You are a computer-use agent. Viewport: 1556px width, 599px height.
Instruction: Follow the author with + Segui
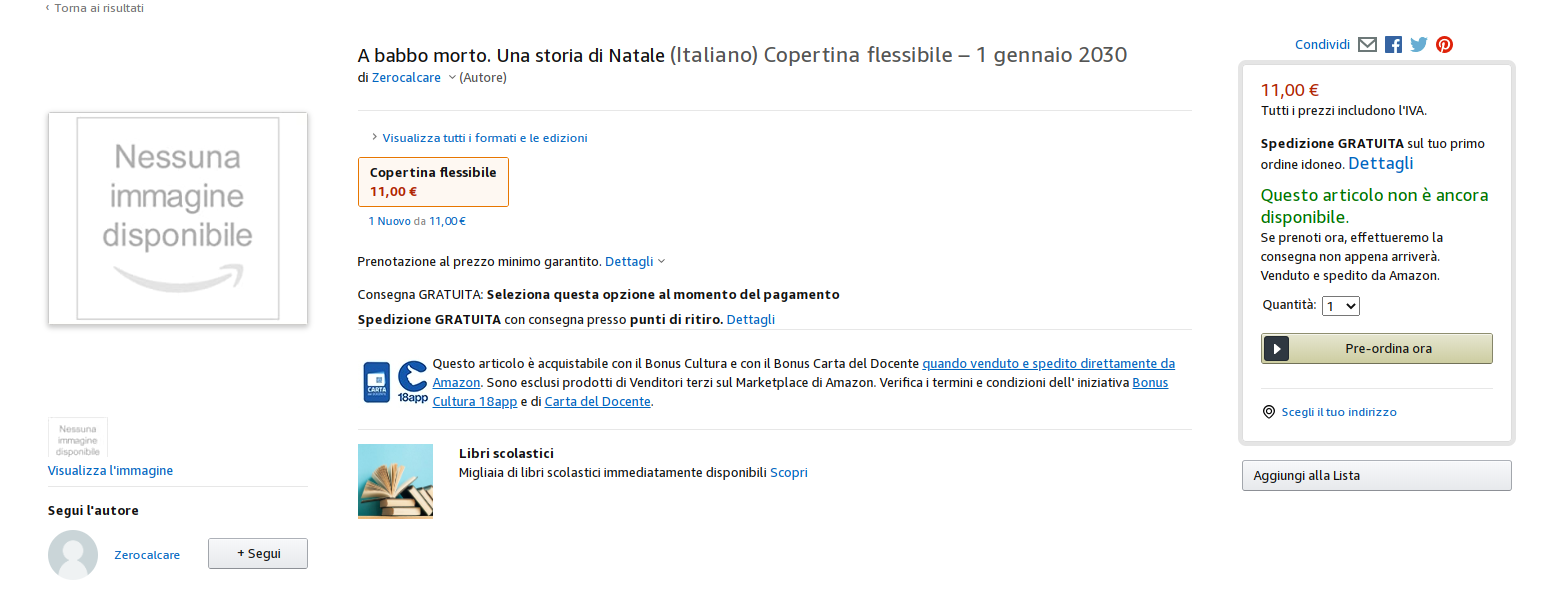[x=258, y=554]
